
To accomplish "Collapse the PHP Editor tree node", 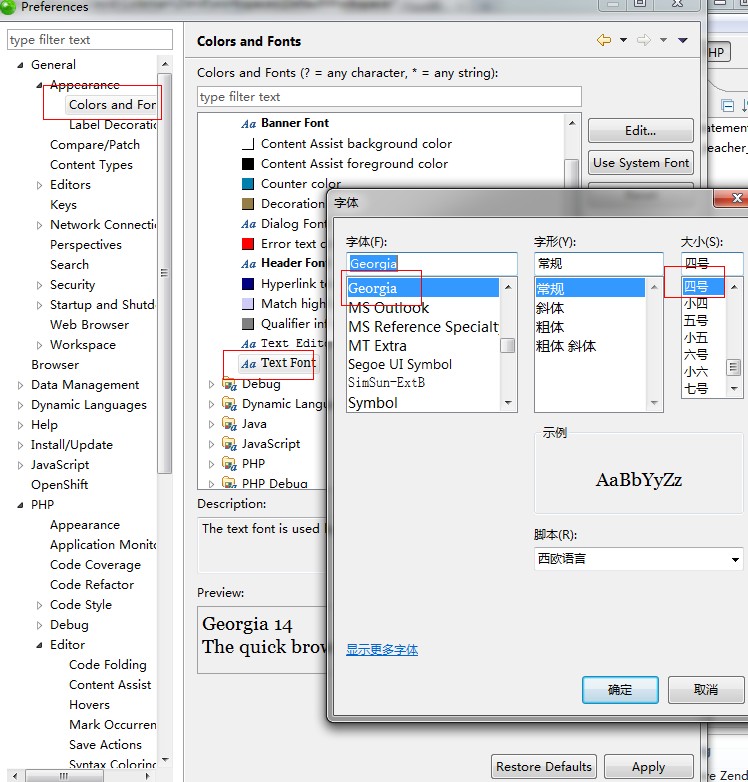I will point(39,645).
